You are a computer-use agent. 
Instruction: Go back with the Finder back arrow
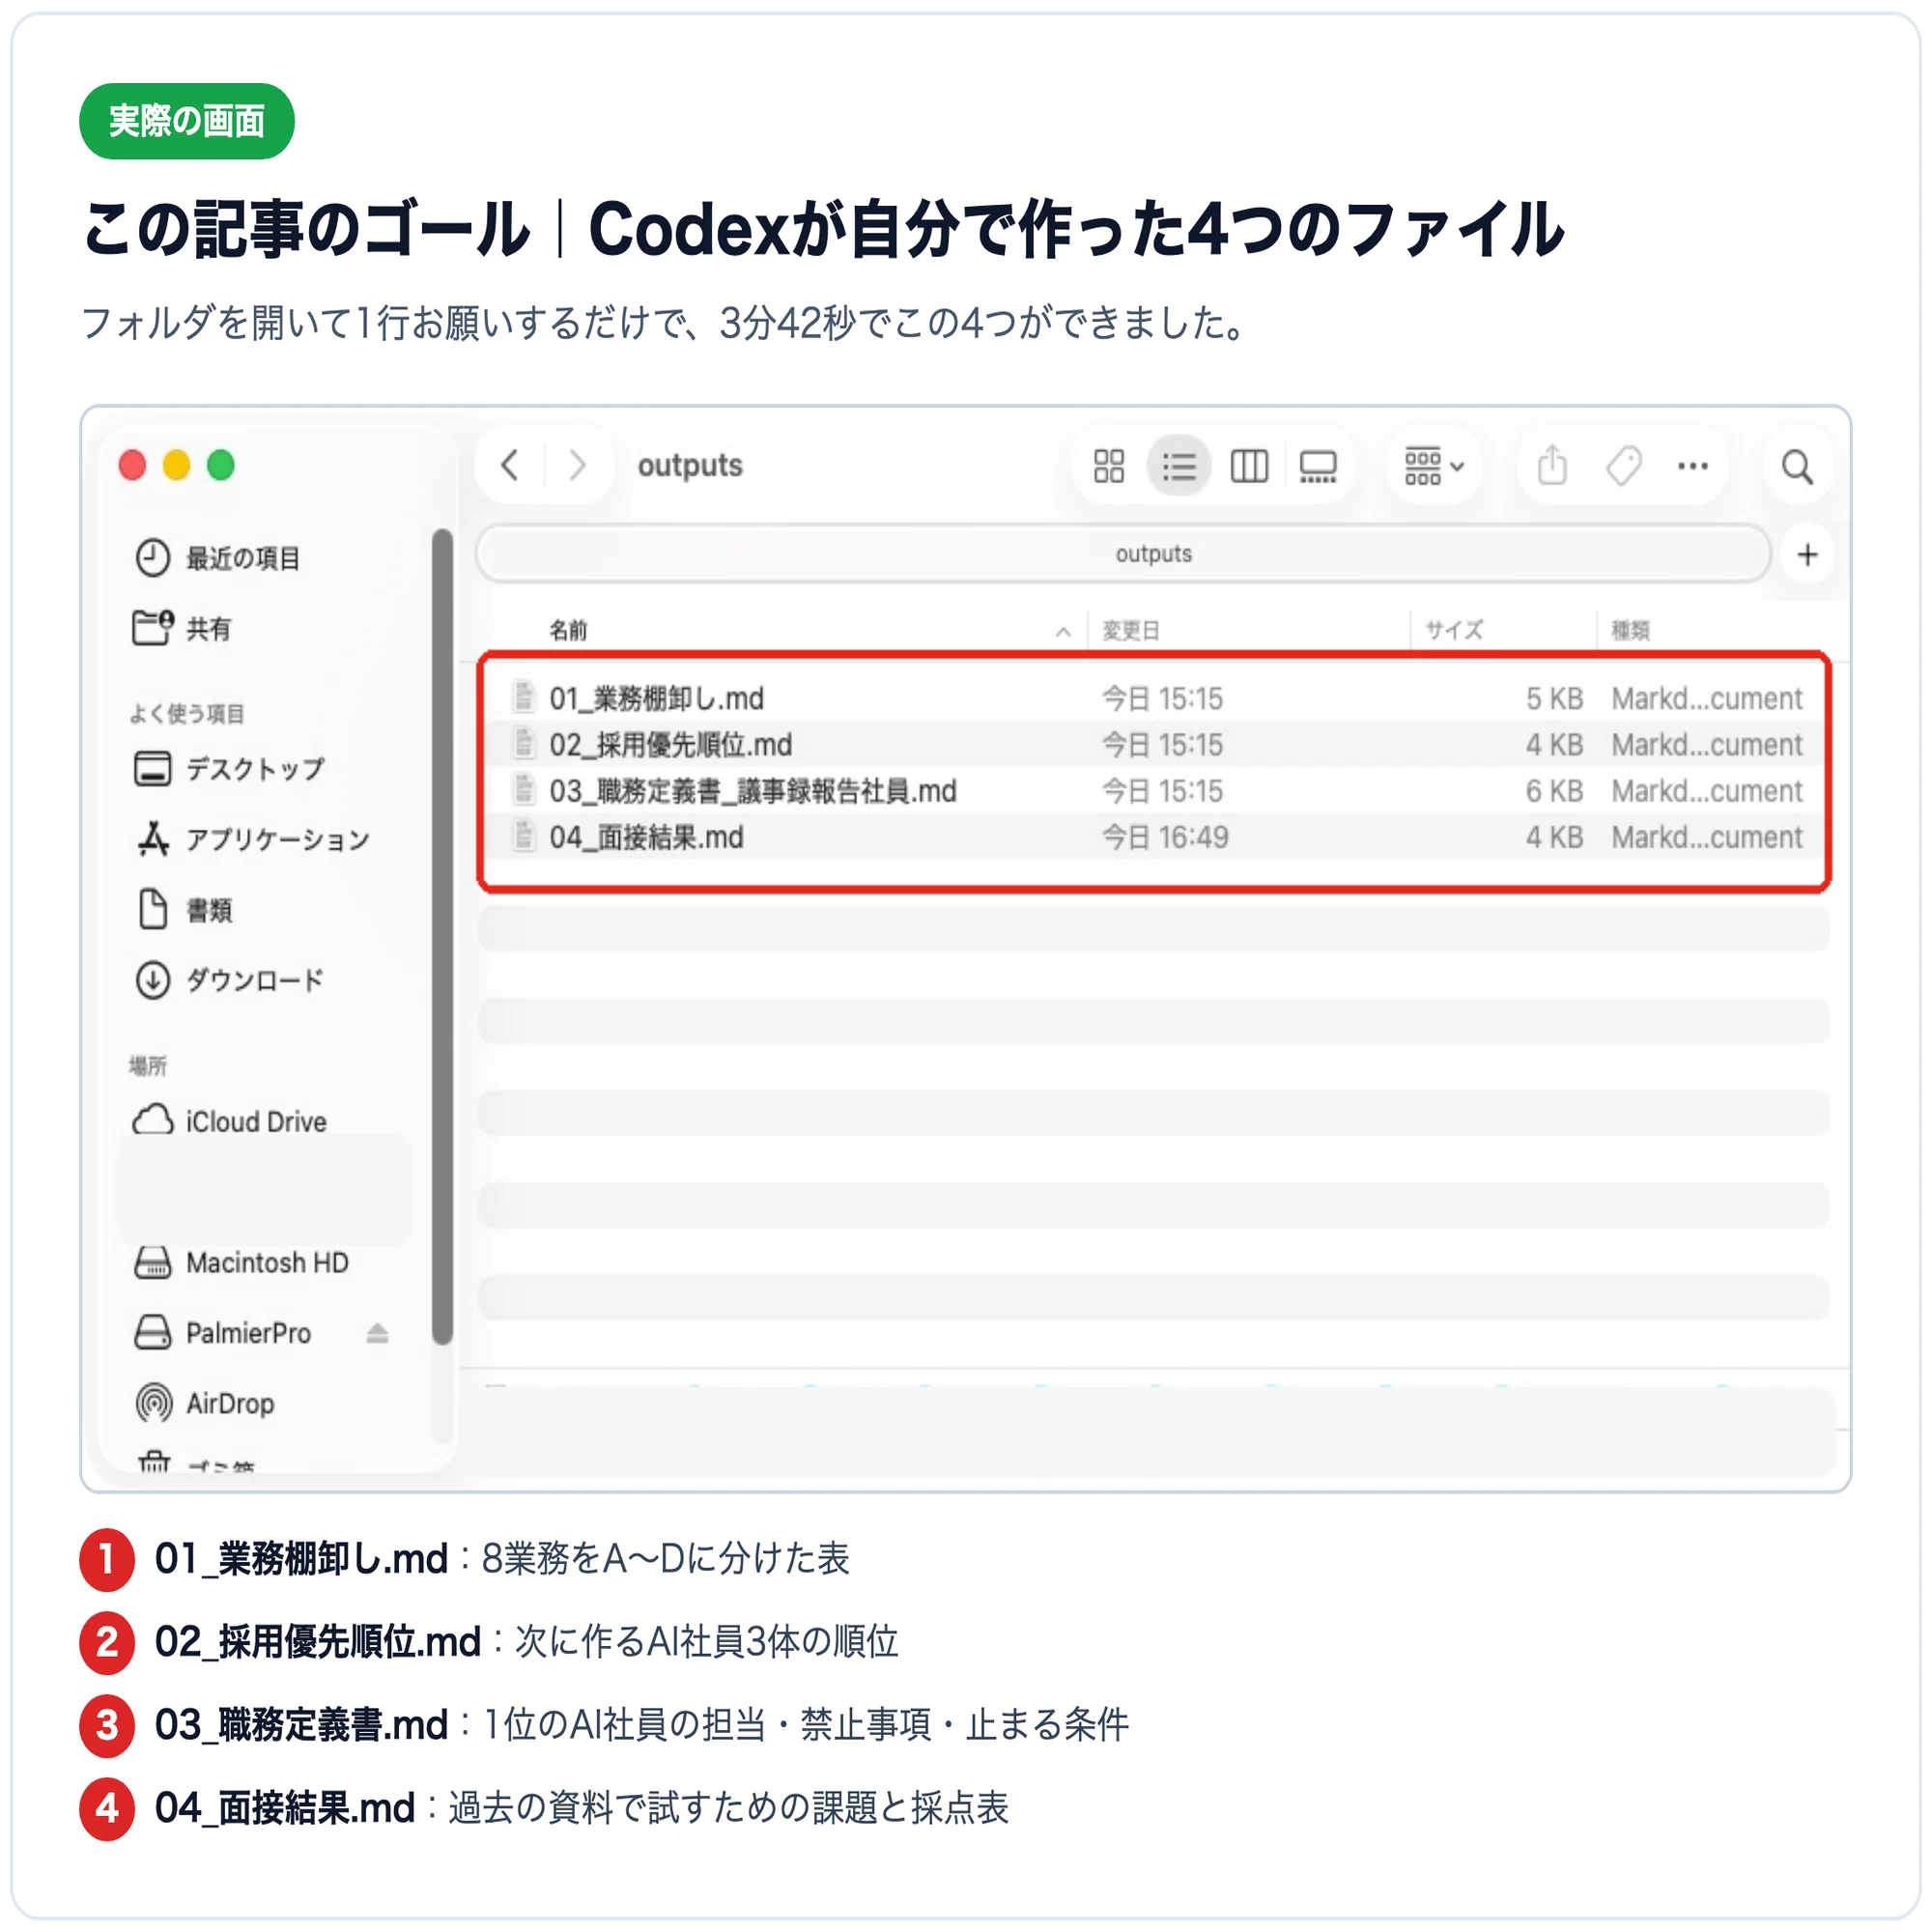tap(510, 465)
